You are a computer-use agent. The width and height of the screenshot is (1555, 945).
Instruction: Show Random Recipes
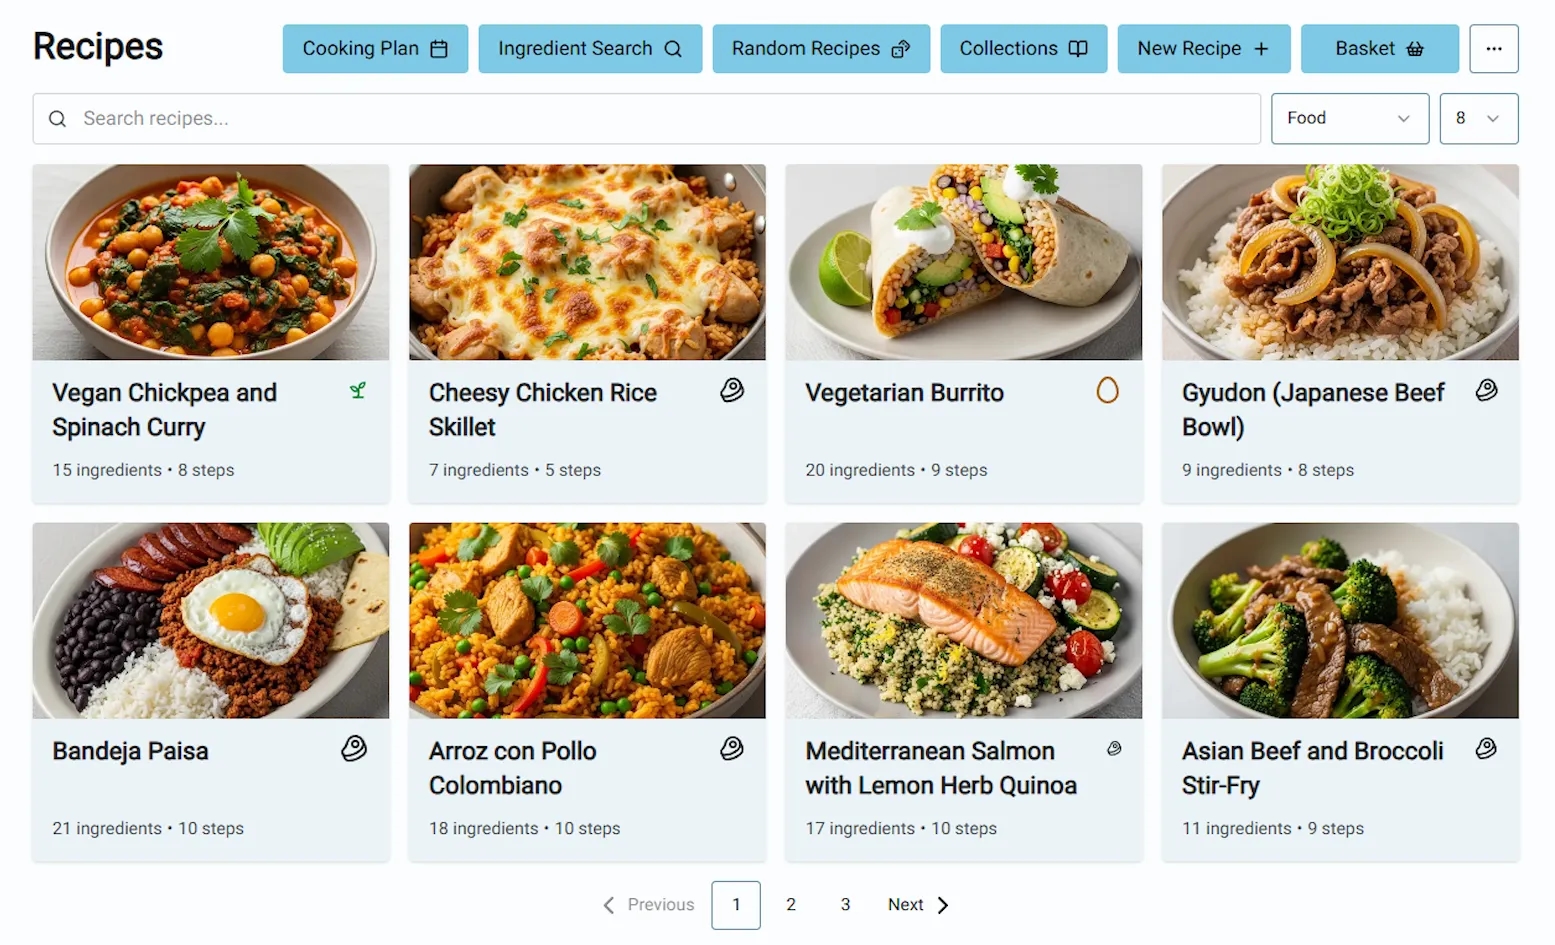[820, 49]
